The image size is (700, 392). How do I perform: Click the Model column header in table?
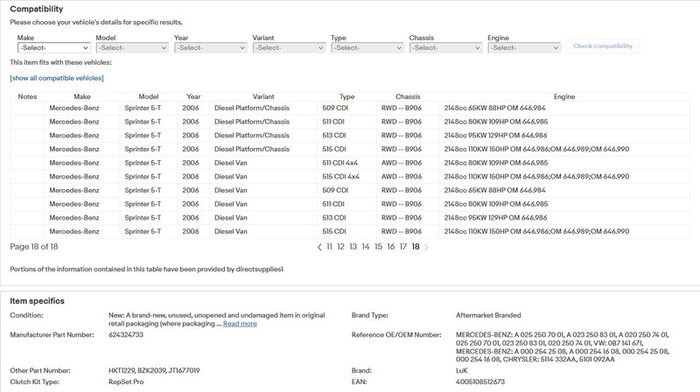click(x=149, y=96)
